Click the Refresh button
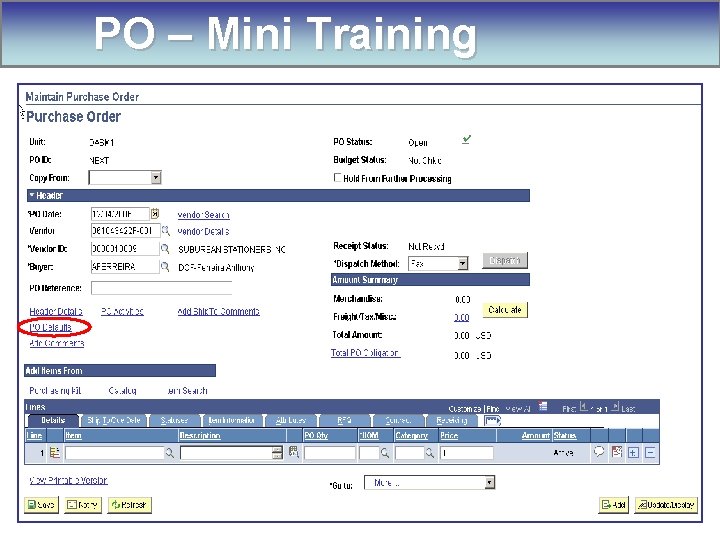 point(129,505)
